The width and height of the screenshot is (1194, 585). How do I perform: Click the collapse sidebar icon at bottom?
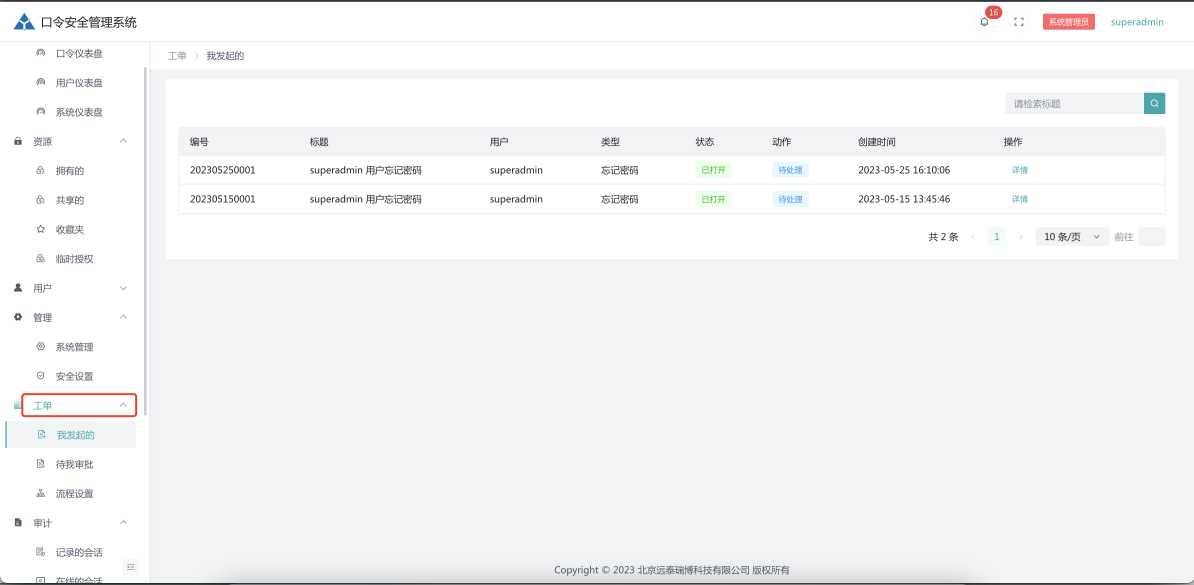click(x=130, y=567)
